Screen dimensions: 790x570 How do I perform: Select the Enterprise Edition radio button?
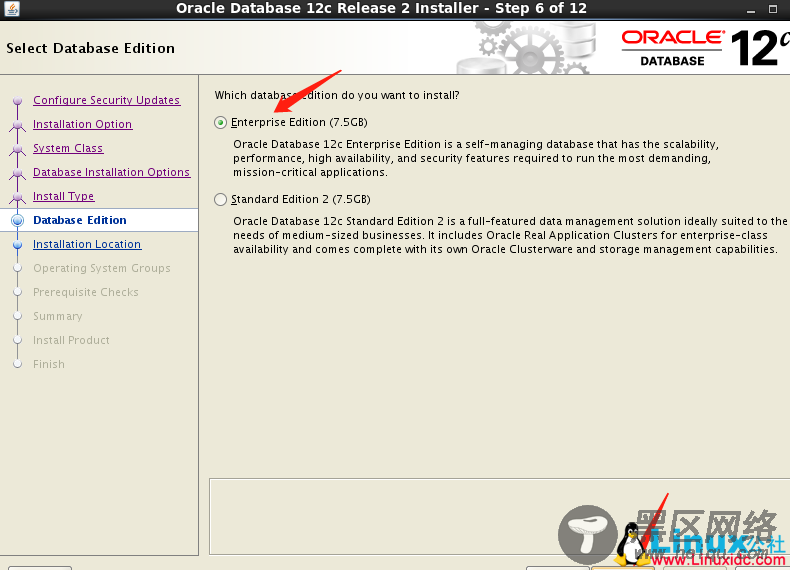(220, 122)
